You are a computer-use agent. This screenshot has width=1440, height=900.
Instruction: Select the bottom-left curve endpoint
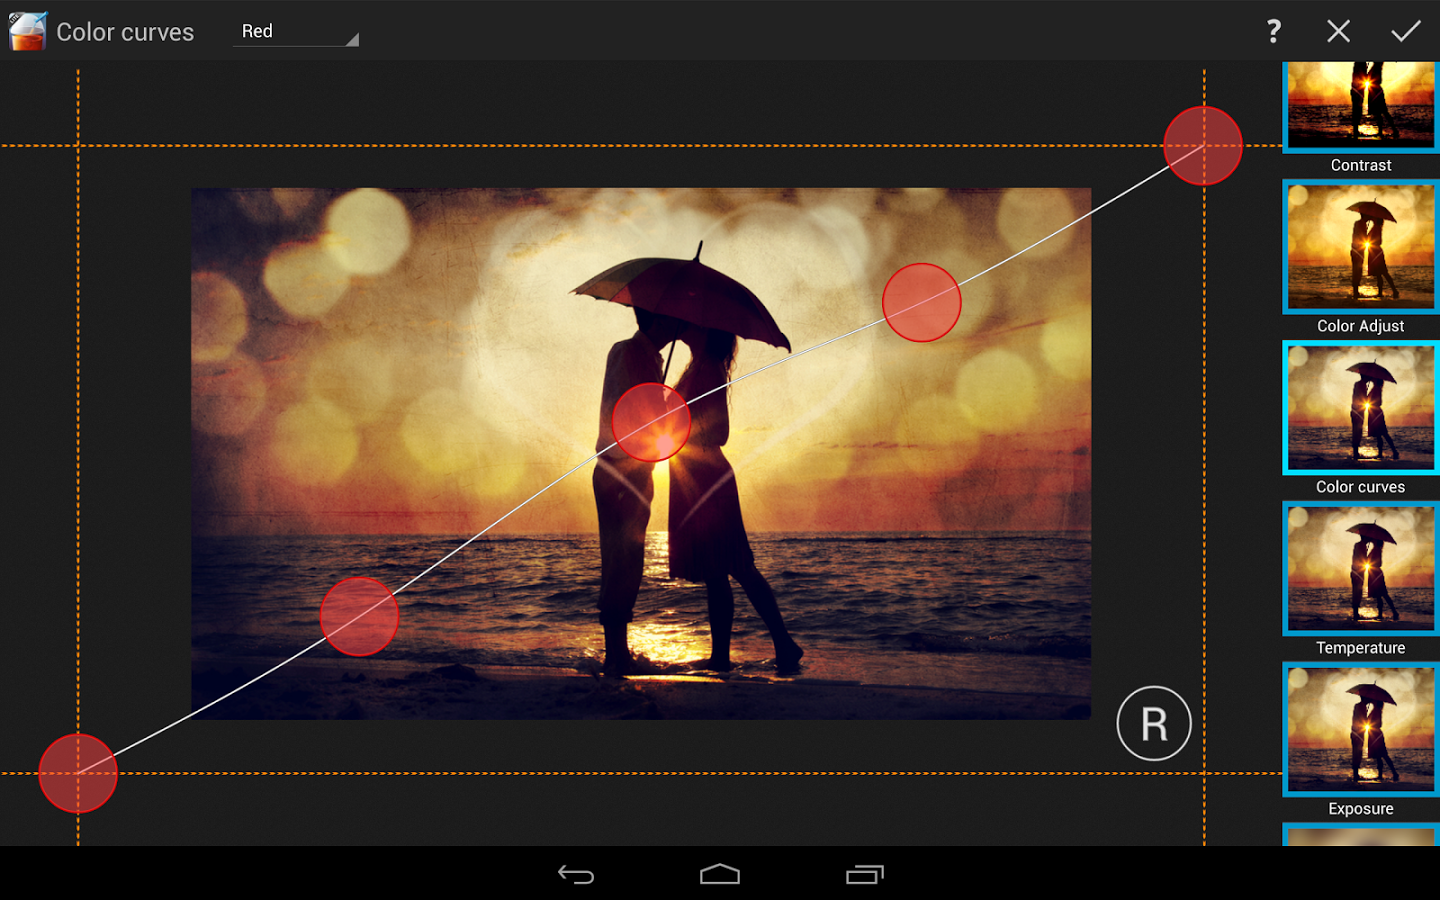tap(78, 773)
